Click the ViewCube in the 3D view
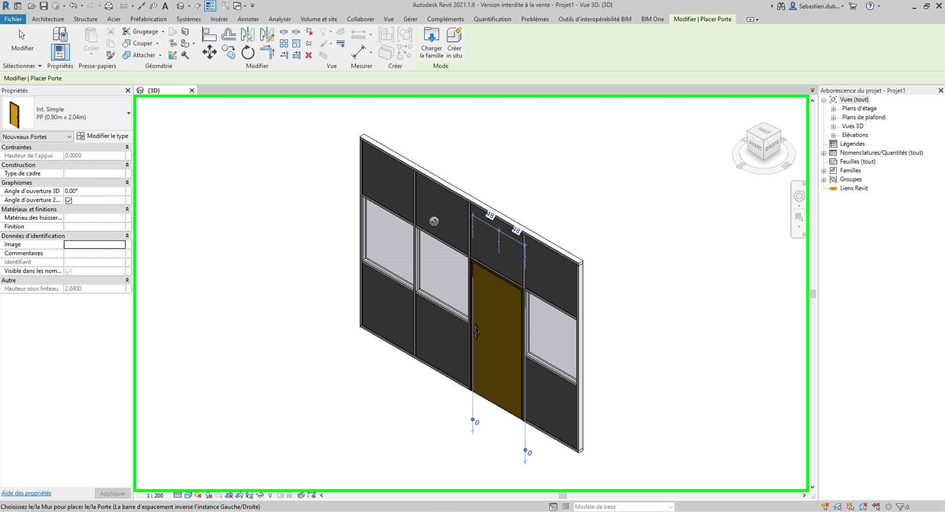The width and height of the screenshot is (945, 512). coord(762,142)
